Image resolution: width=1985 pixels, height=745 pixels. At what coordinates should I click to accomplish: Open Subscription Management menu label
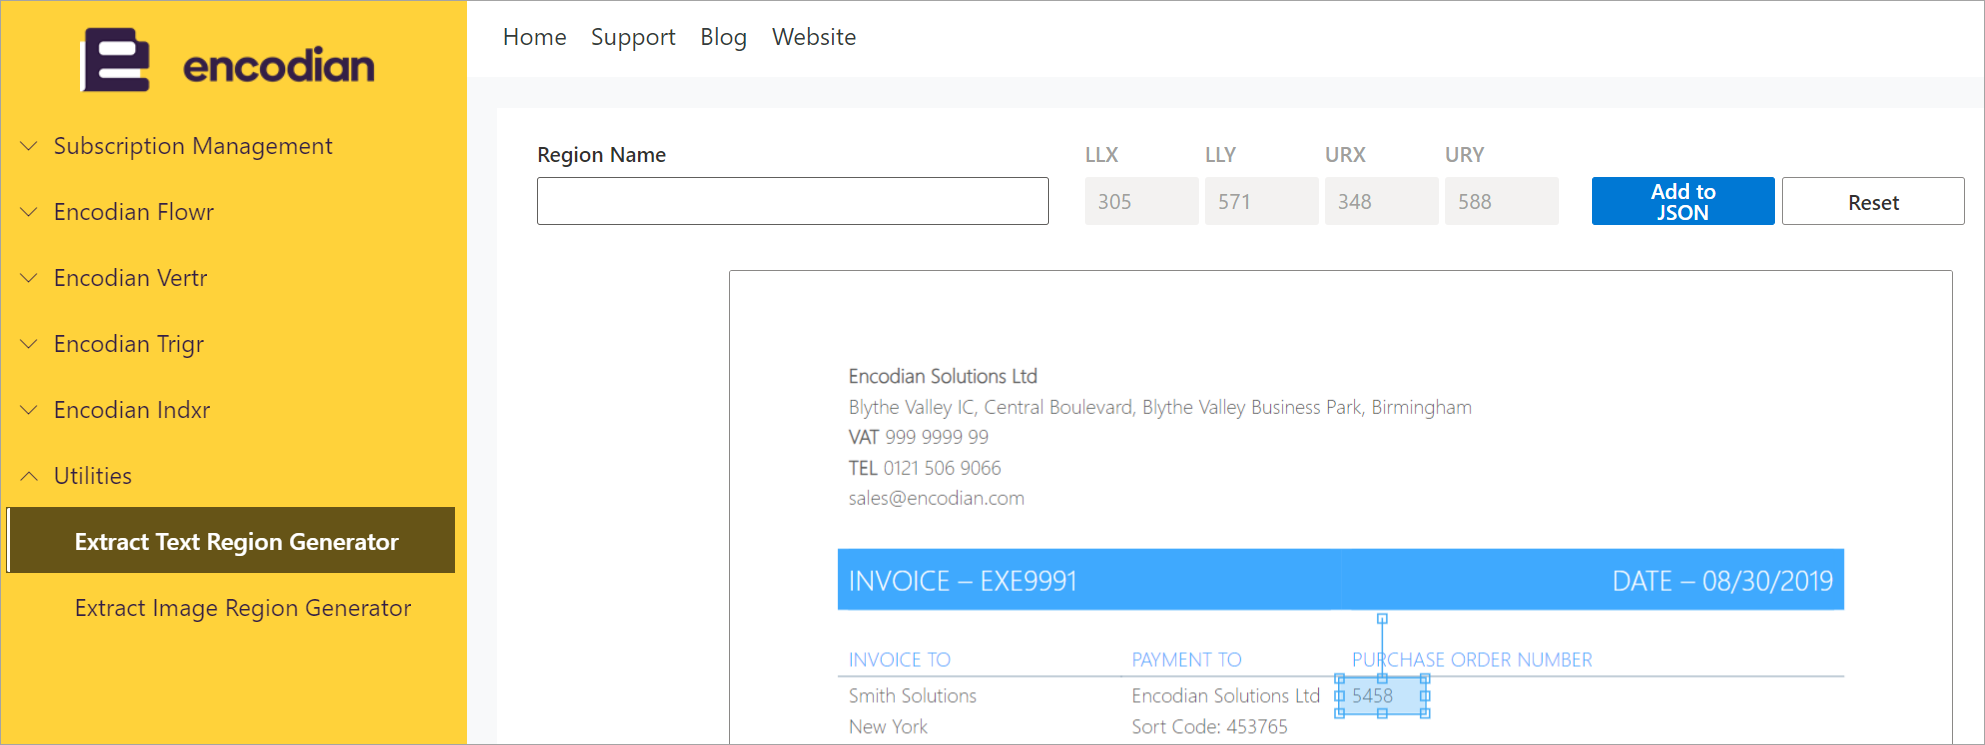tap(193, 146)
